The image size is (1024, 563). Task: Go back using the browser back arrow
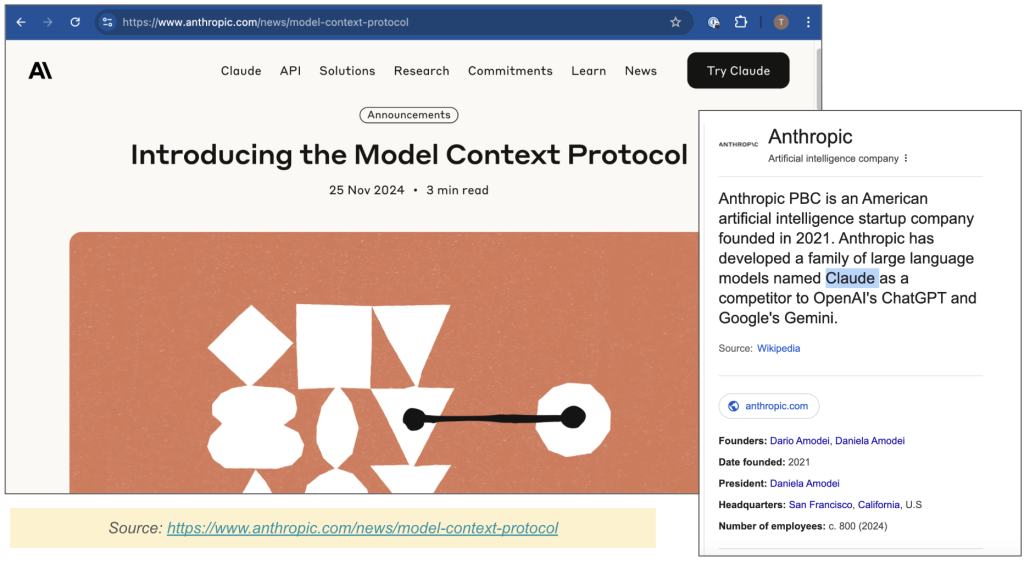[21, 22]
